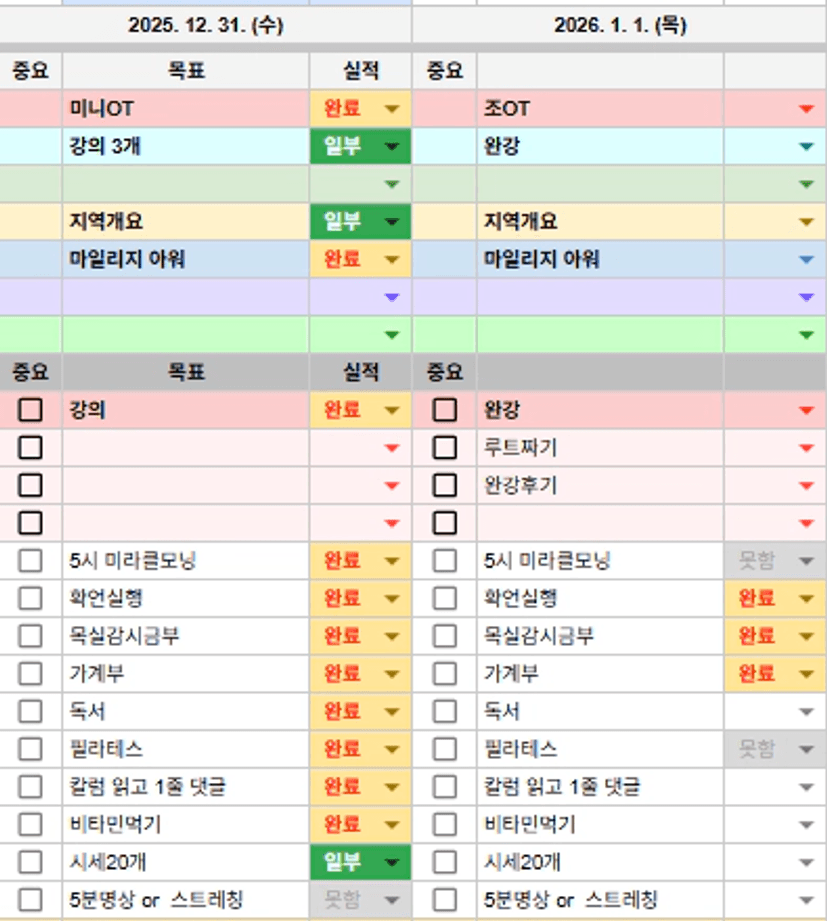This screenshot has height=921, width=827.
Task: Click the 마일리지 아워 cell under Dec 31
Action: 185,259
